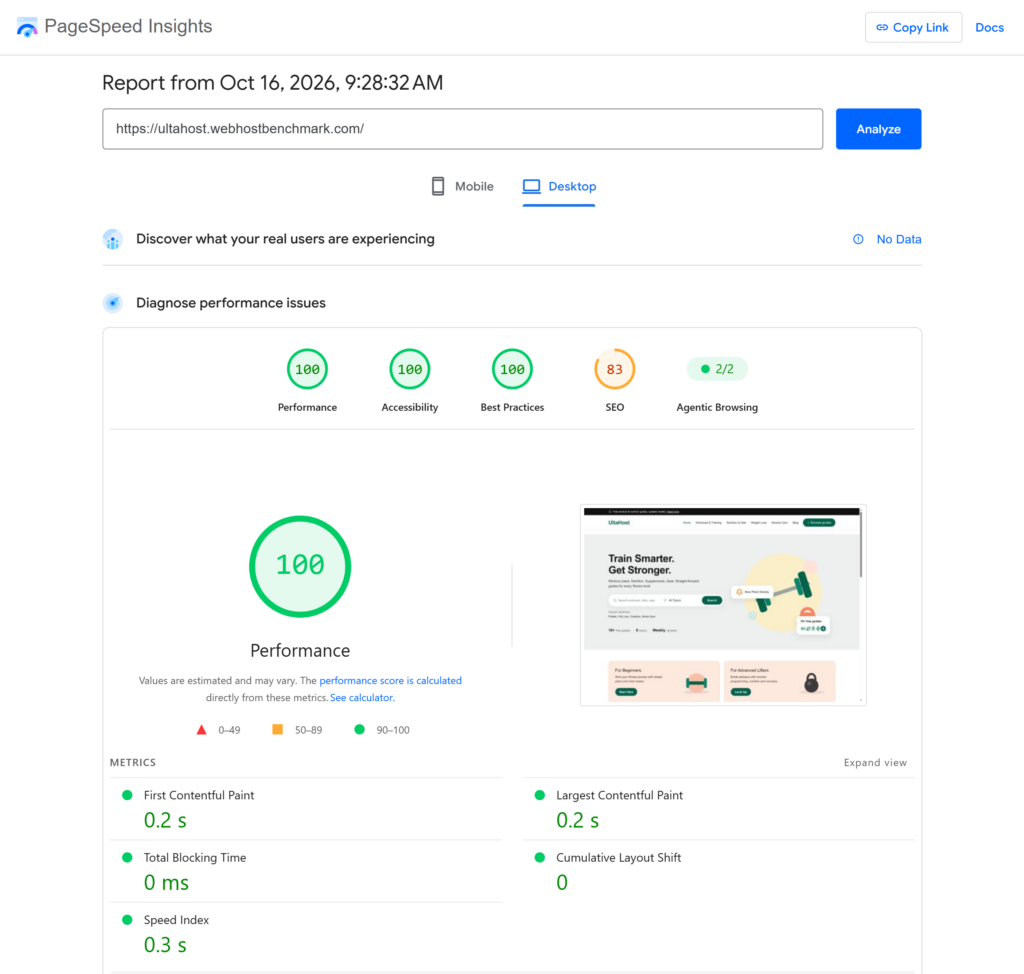Click the METRICS section heading
Viewport: 1024px width, 974px height.
(x=133, y=762)
